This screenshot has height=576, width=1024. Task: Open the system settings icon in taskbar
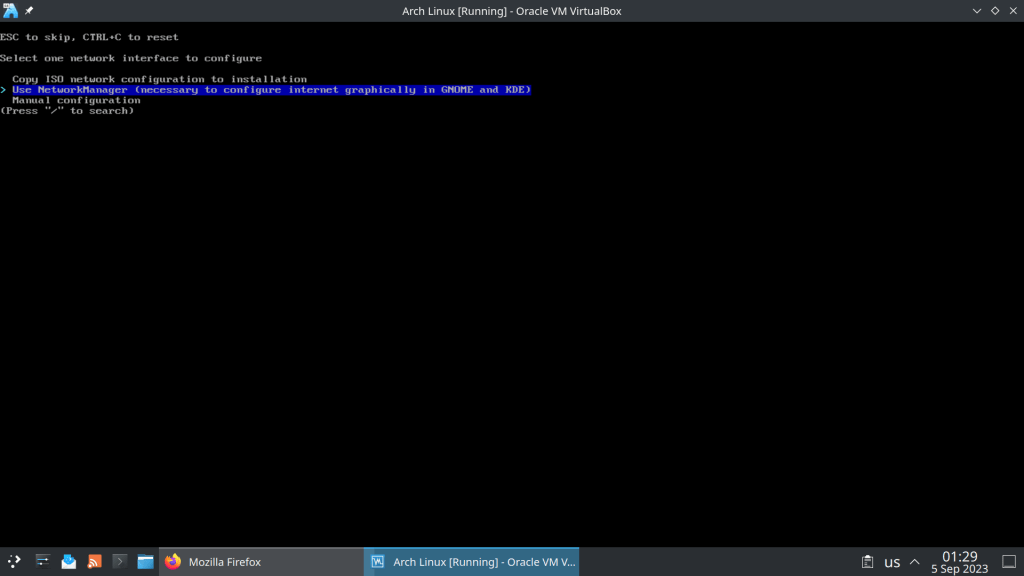[43, 562]
